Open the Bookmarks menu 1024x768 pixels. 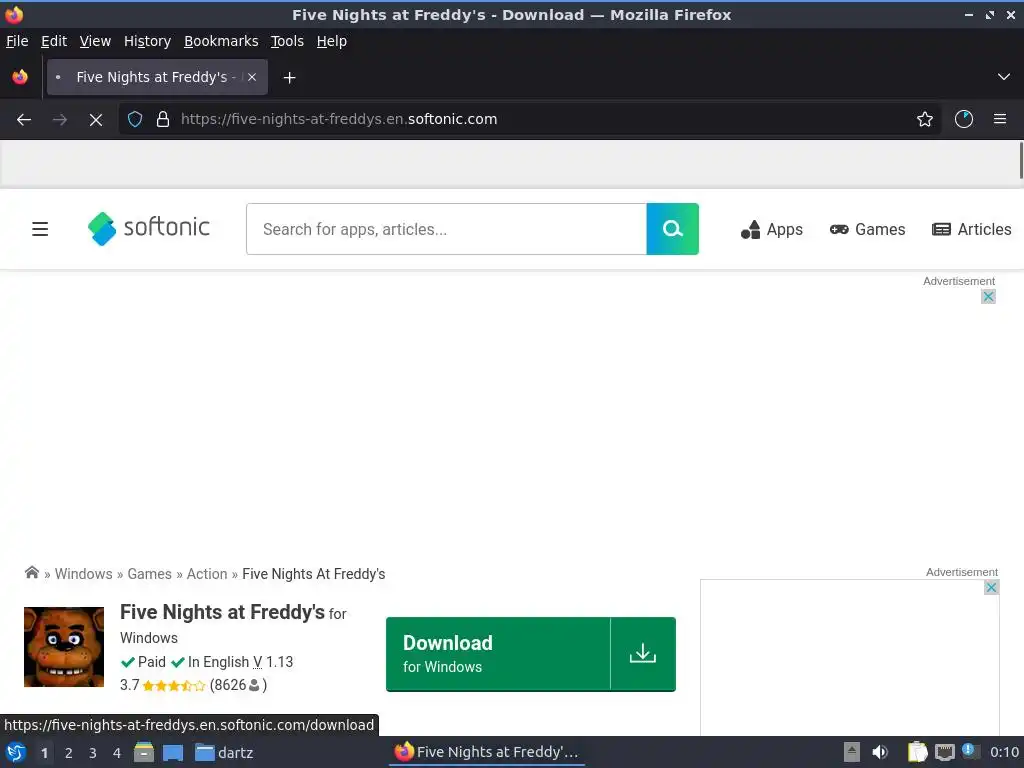(221, 41)
